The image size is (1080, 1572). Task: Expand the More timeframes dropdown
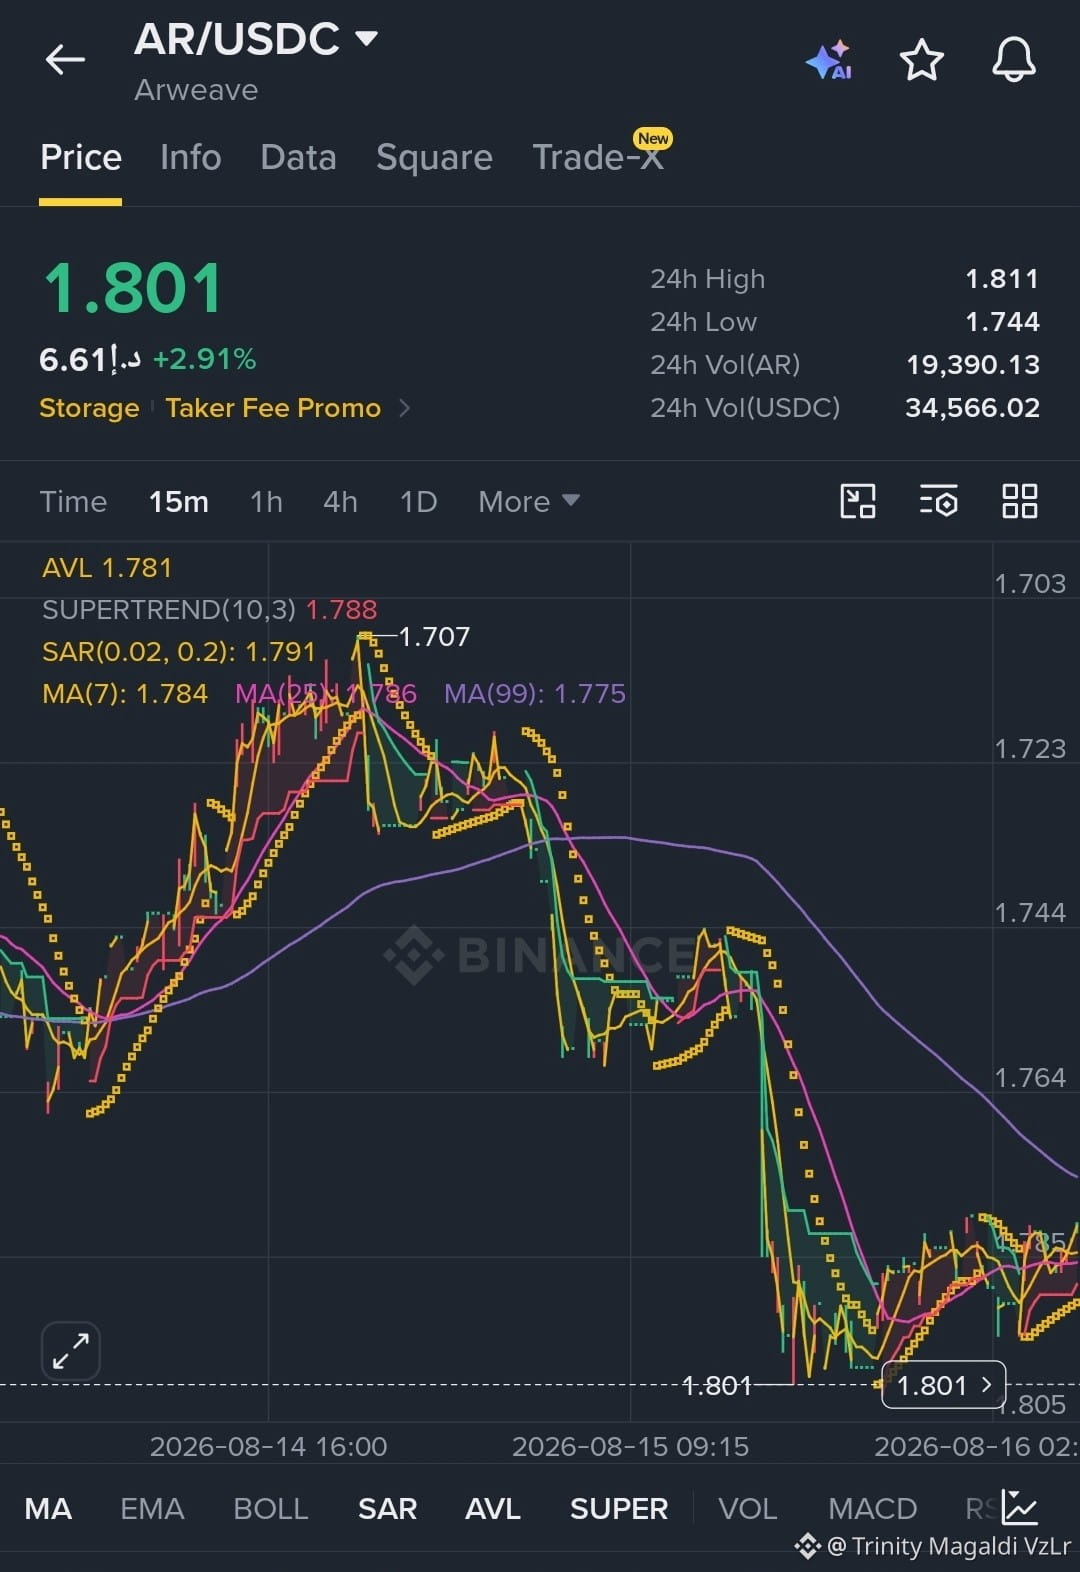coord(528,501)
